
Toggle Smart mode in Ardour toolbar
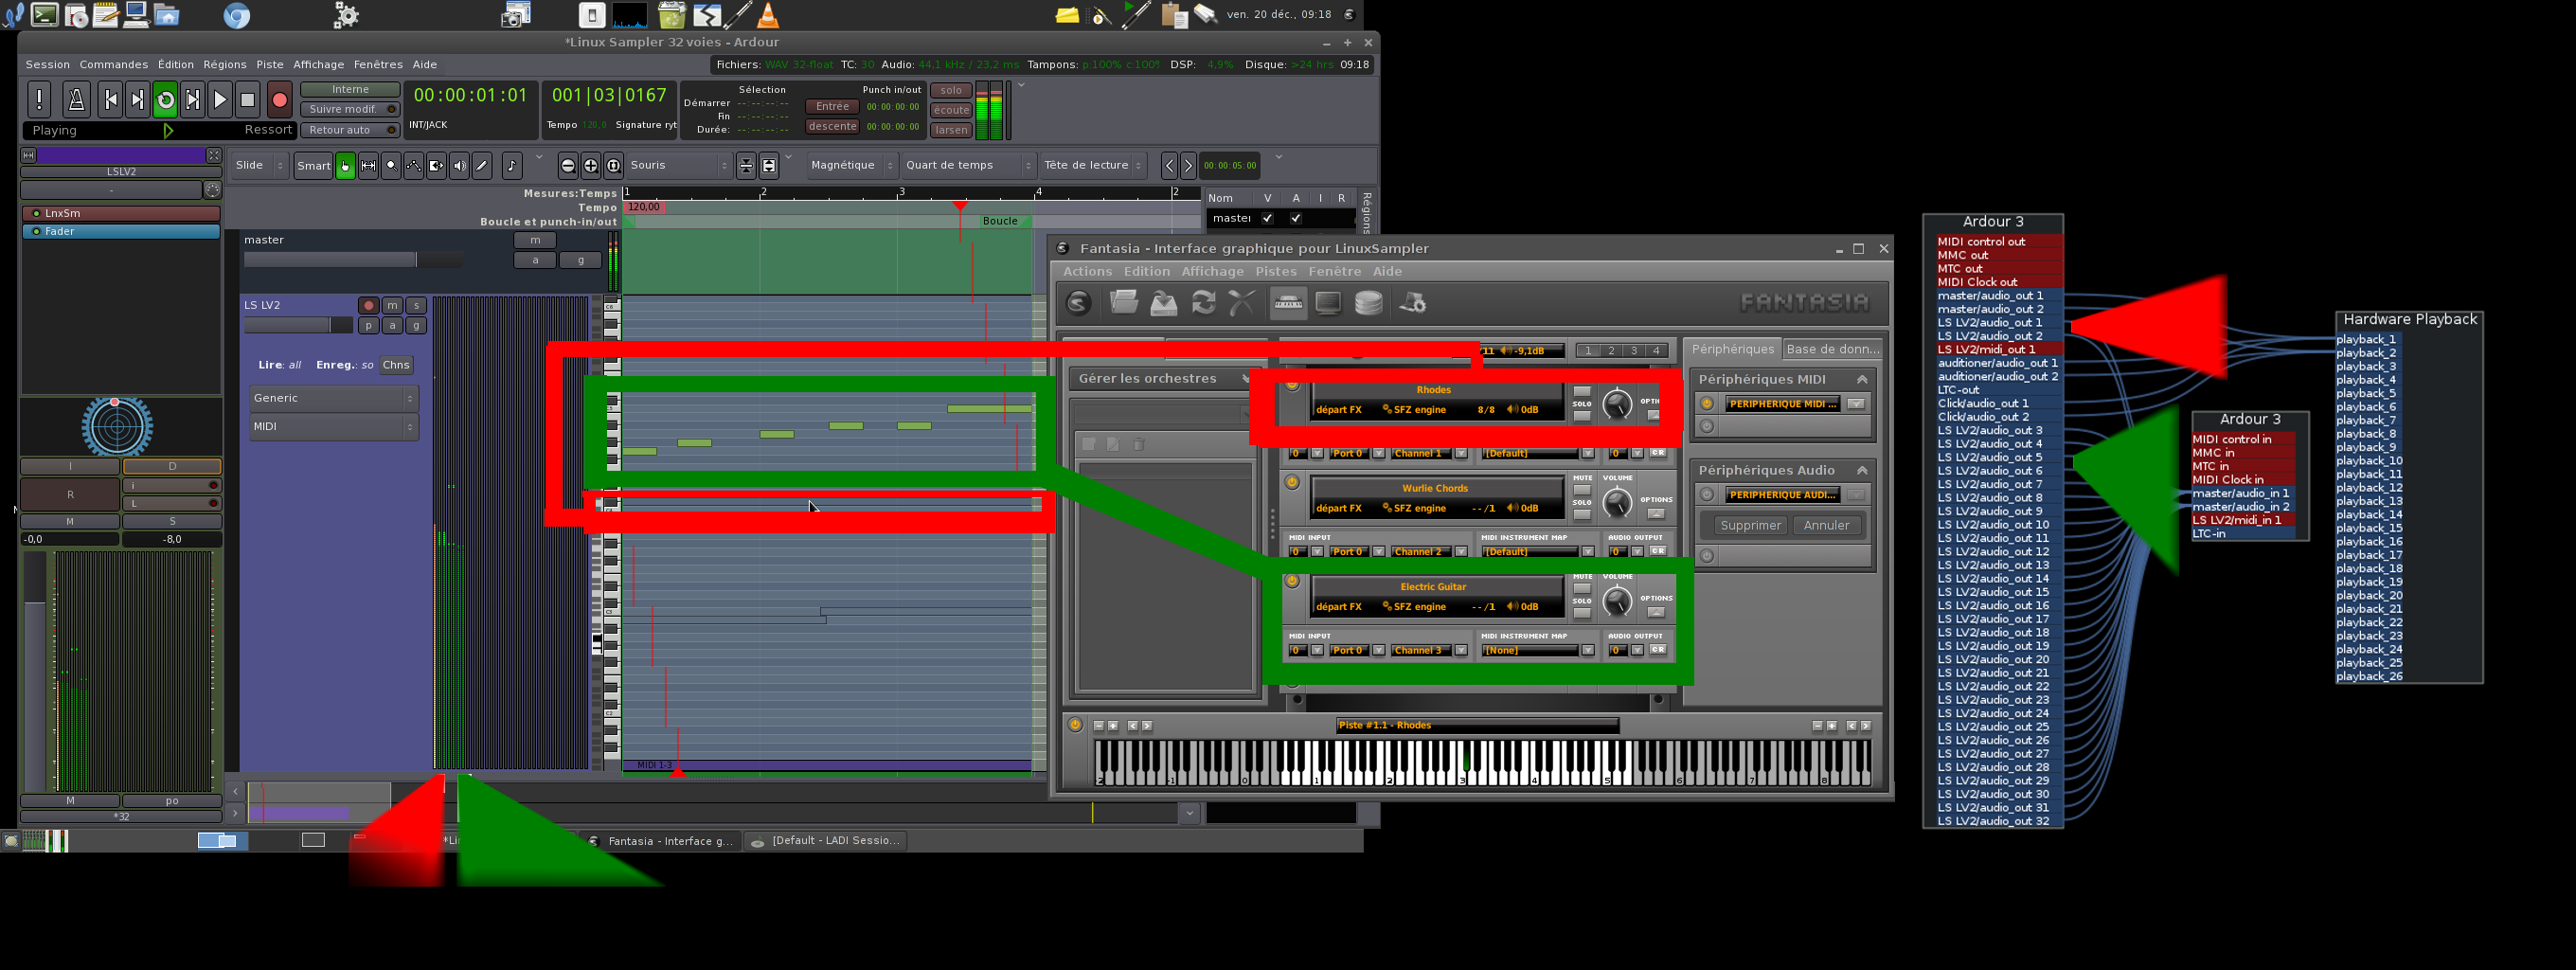pyautogui.click(x=313, y=166)
